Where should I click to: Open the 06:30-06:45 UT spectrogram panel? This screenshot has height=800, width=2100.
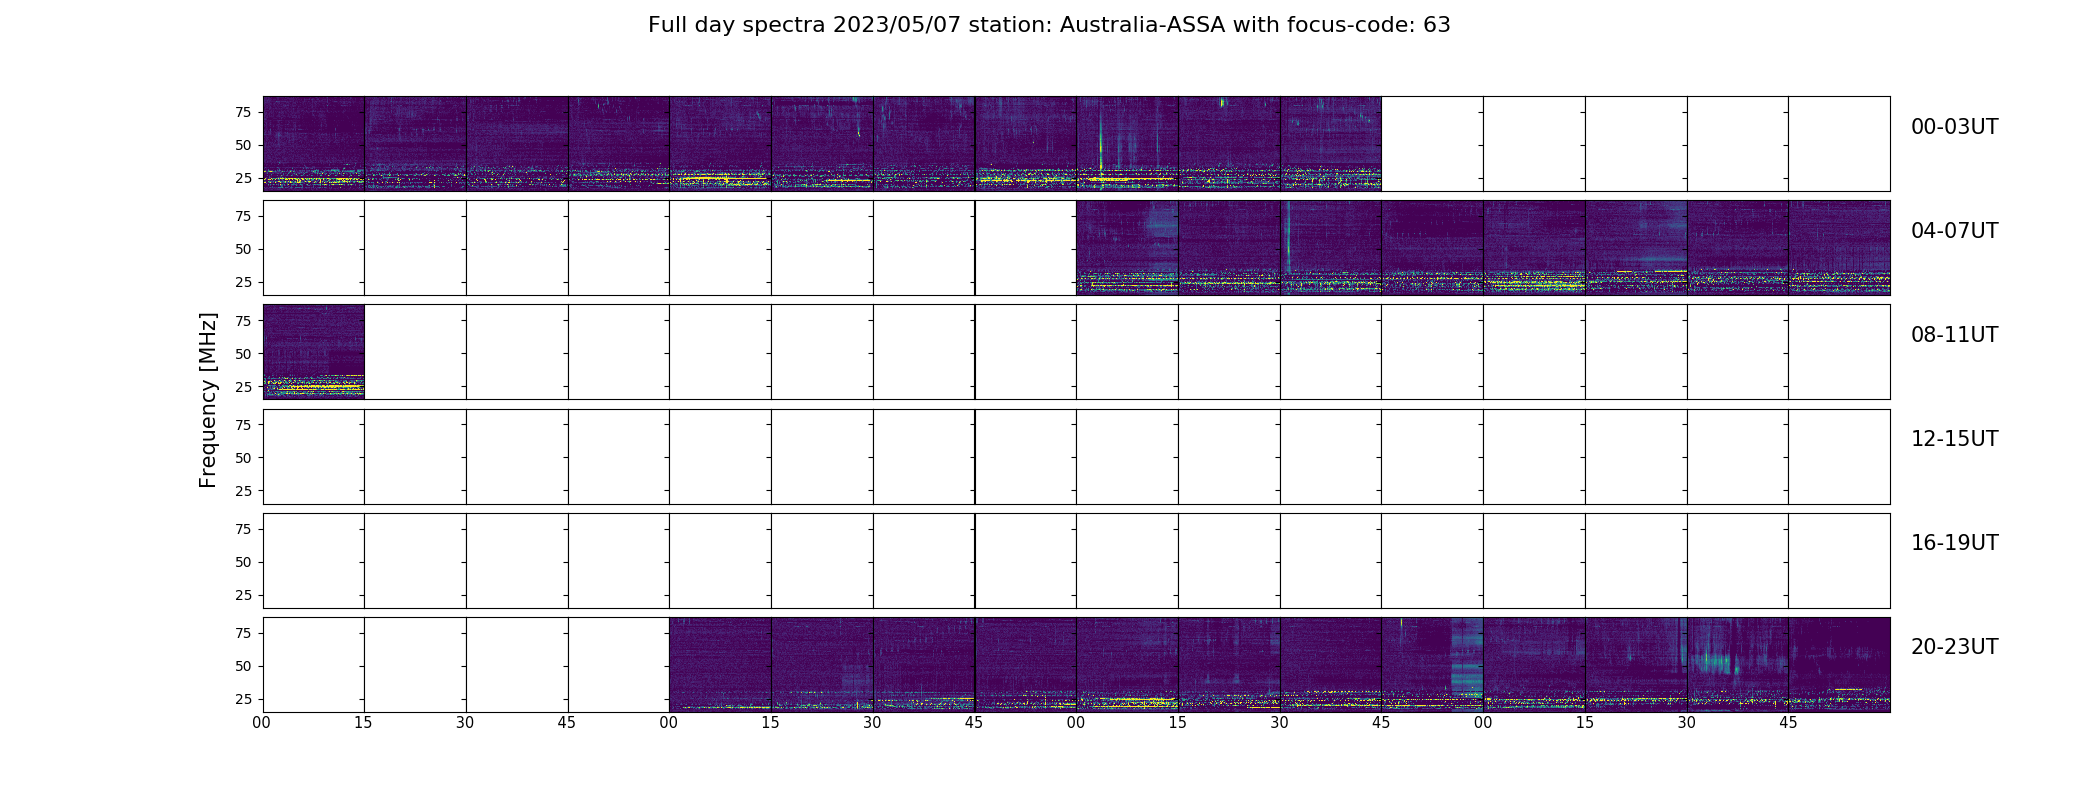coord(1331,248)
